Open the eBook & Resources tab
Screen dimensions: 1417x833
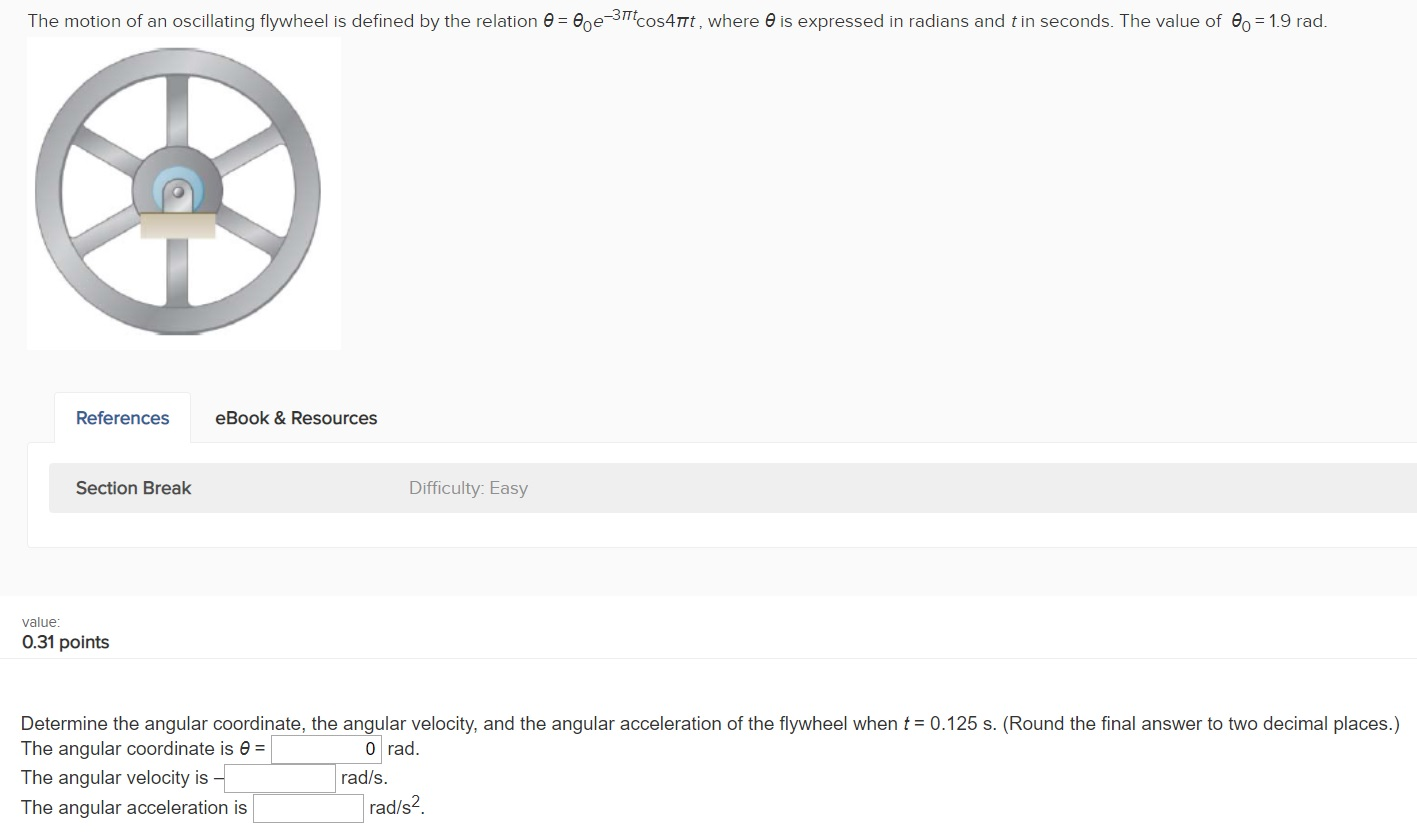(295, 418)
